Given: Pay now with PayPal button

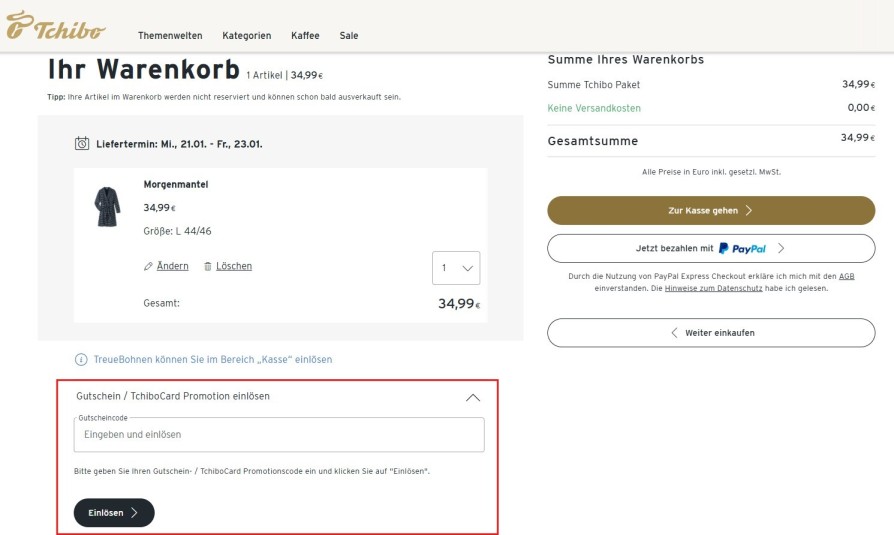Looking at the screenshot, I should pos(711,249).
